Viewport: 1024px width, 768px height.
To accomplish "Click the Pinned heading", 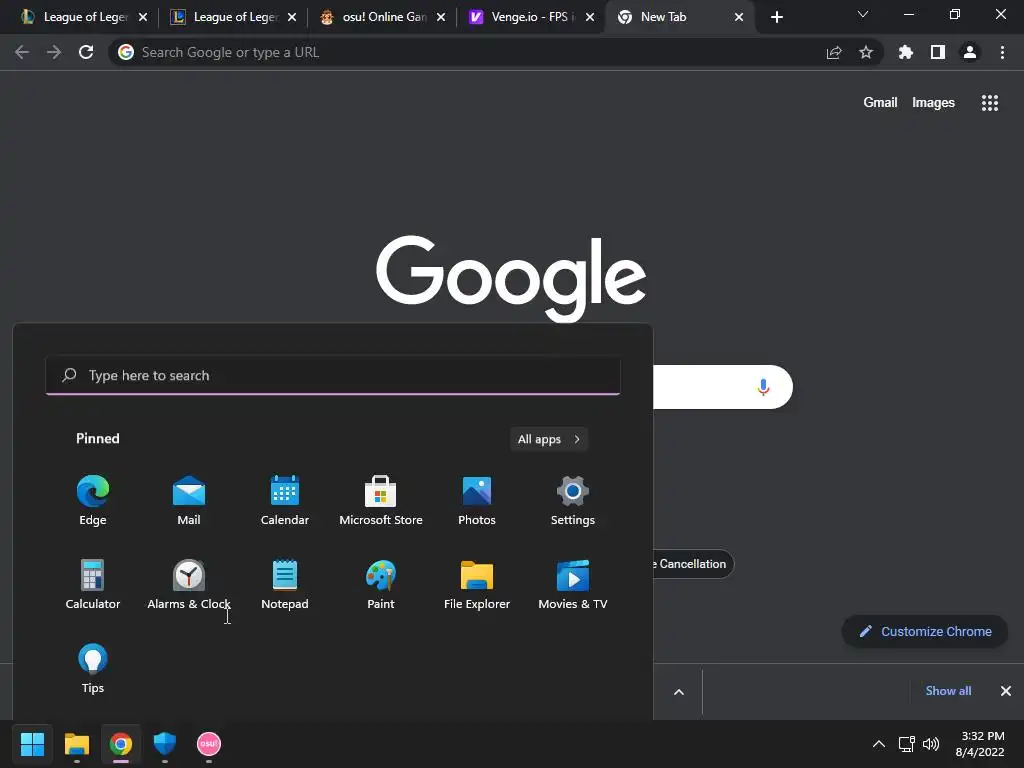I will coord(98,439).
